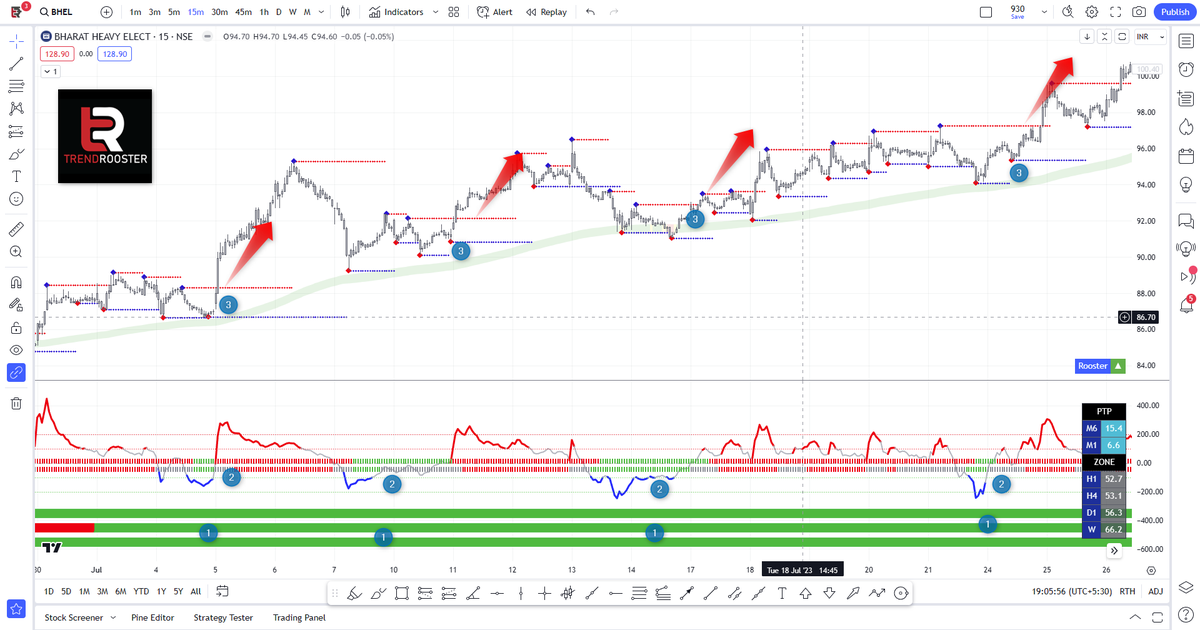This screenshot has height=630, width=1200.
Task: Open the layout setup square icon
Action: pyautogui.click(x=986, y=12)
